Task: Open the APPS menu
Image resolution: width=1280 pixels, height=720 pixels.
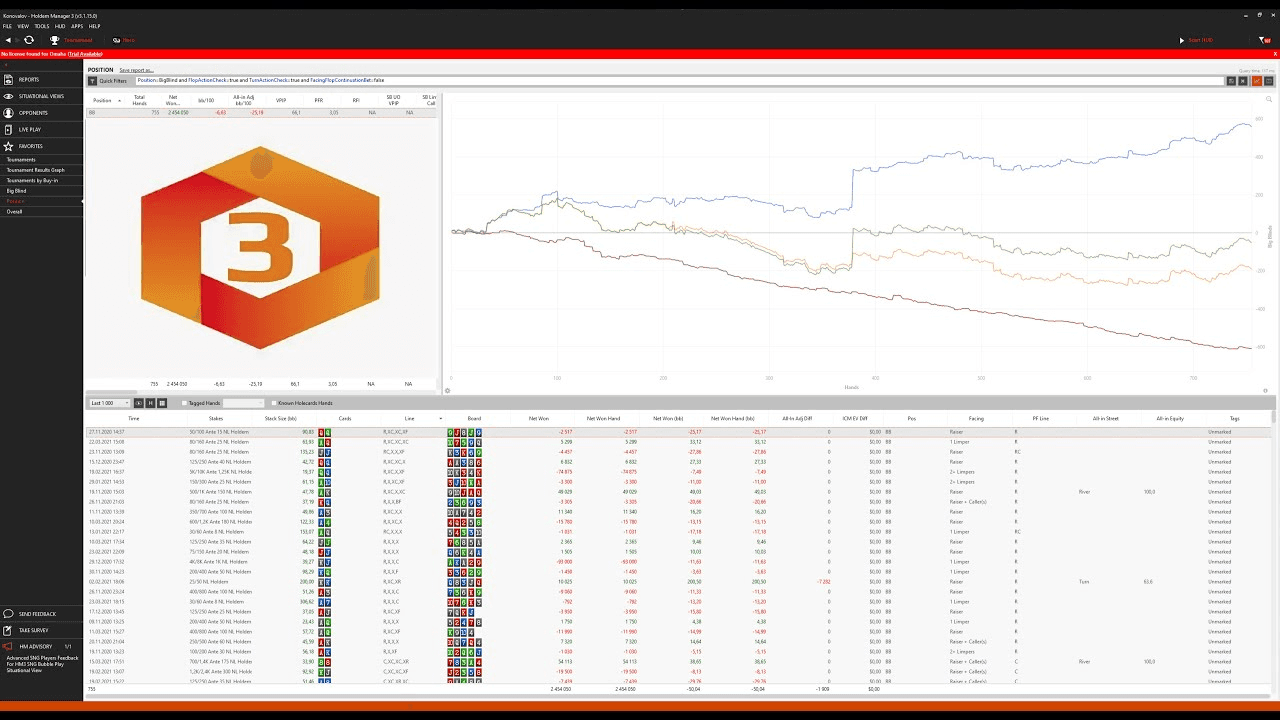Action: pyautogui.click(x=77, y=26)
